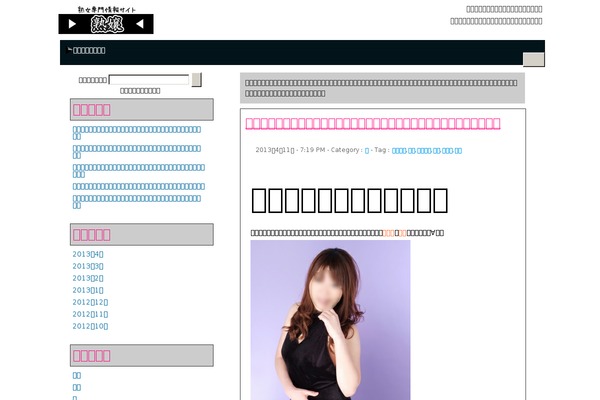The height and width of the screenshot is (400, 600).
Task: Open the 2012 November archive link
Action: (x=90, y=314)
